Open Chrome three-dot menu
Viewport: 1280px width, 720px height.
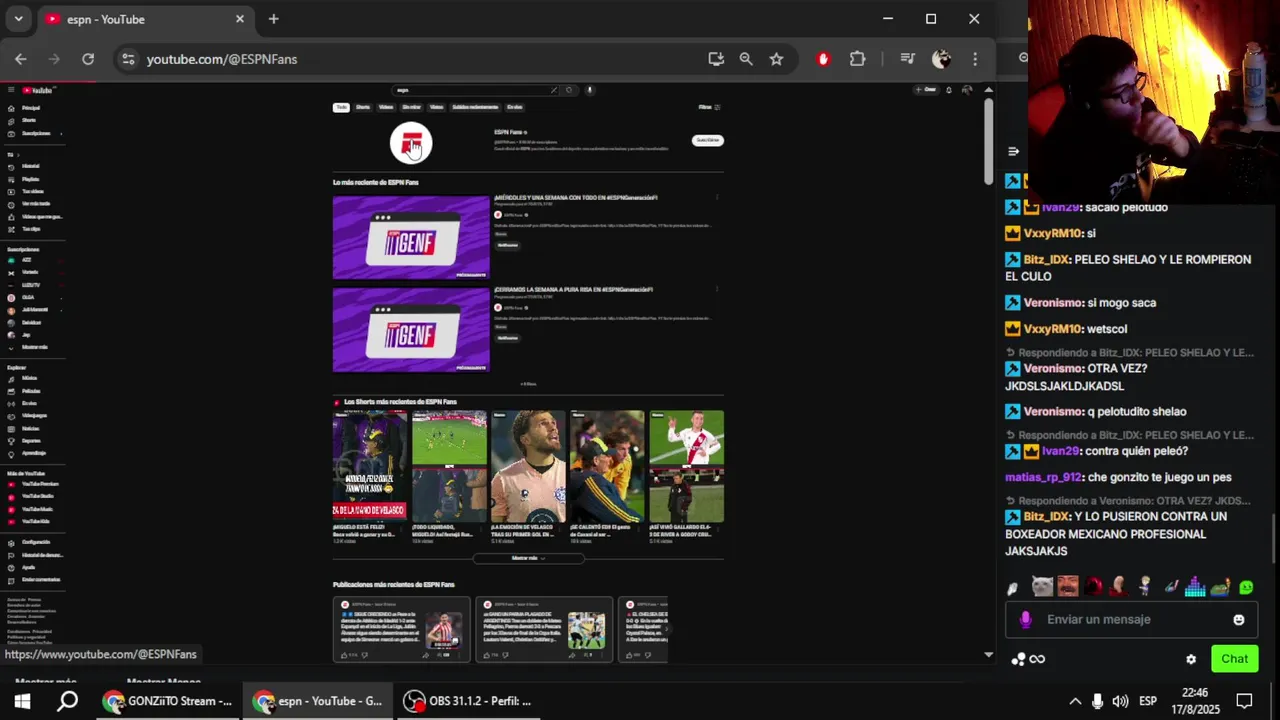click(975, 59)
